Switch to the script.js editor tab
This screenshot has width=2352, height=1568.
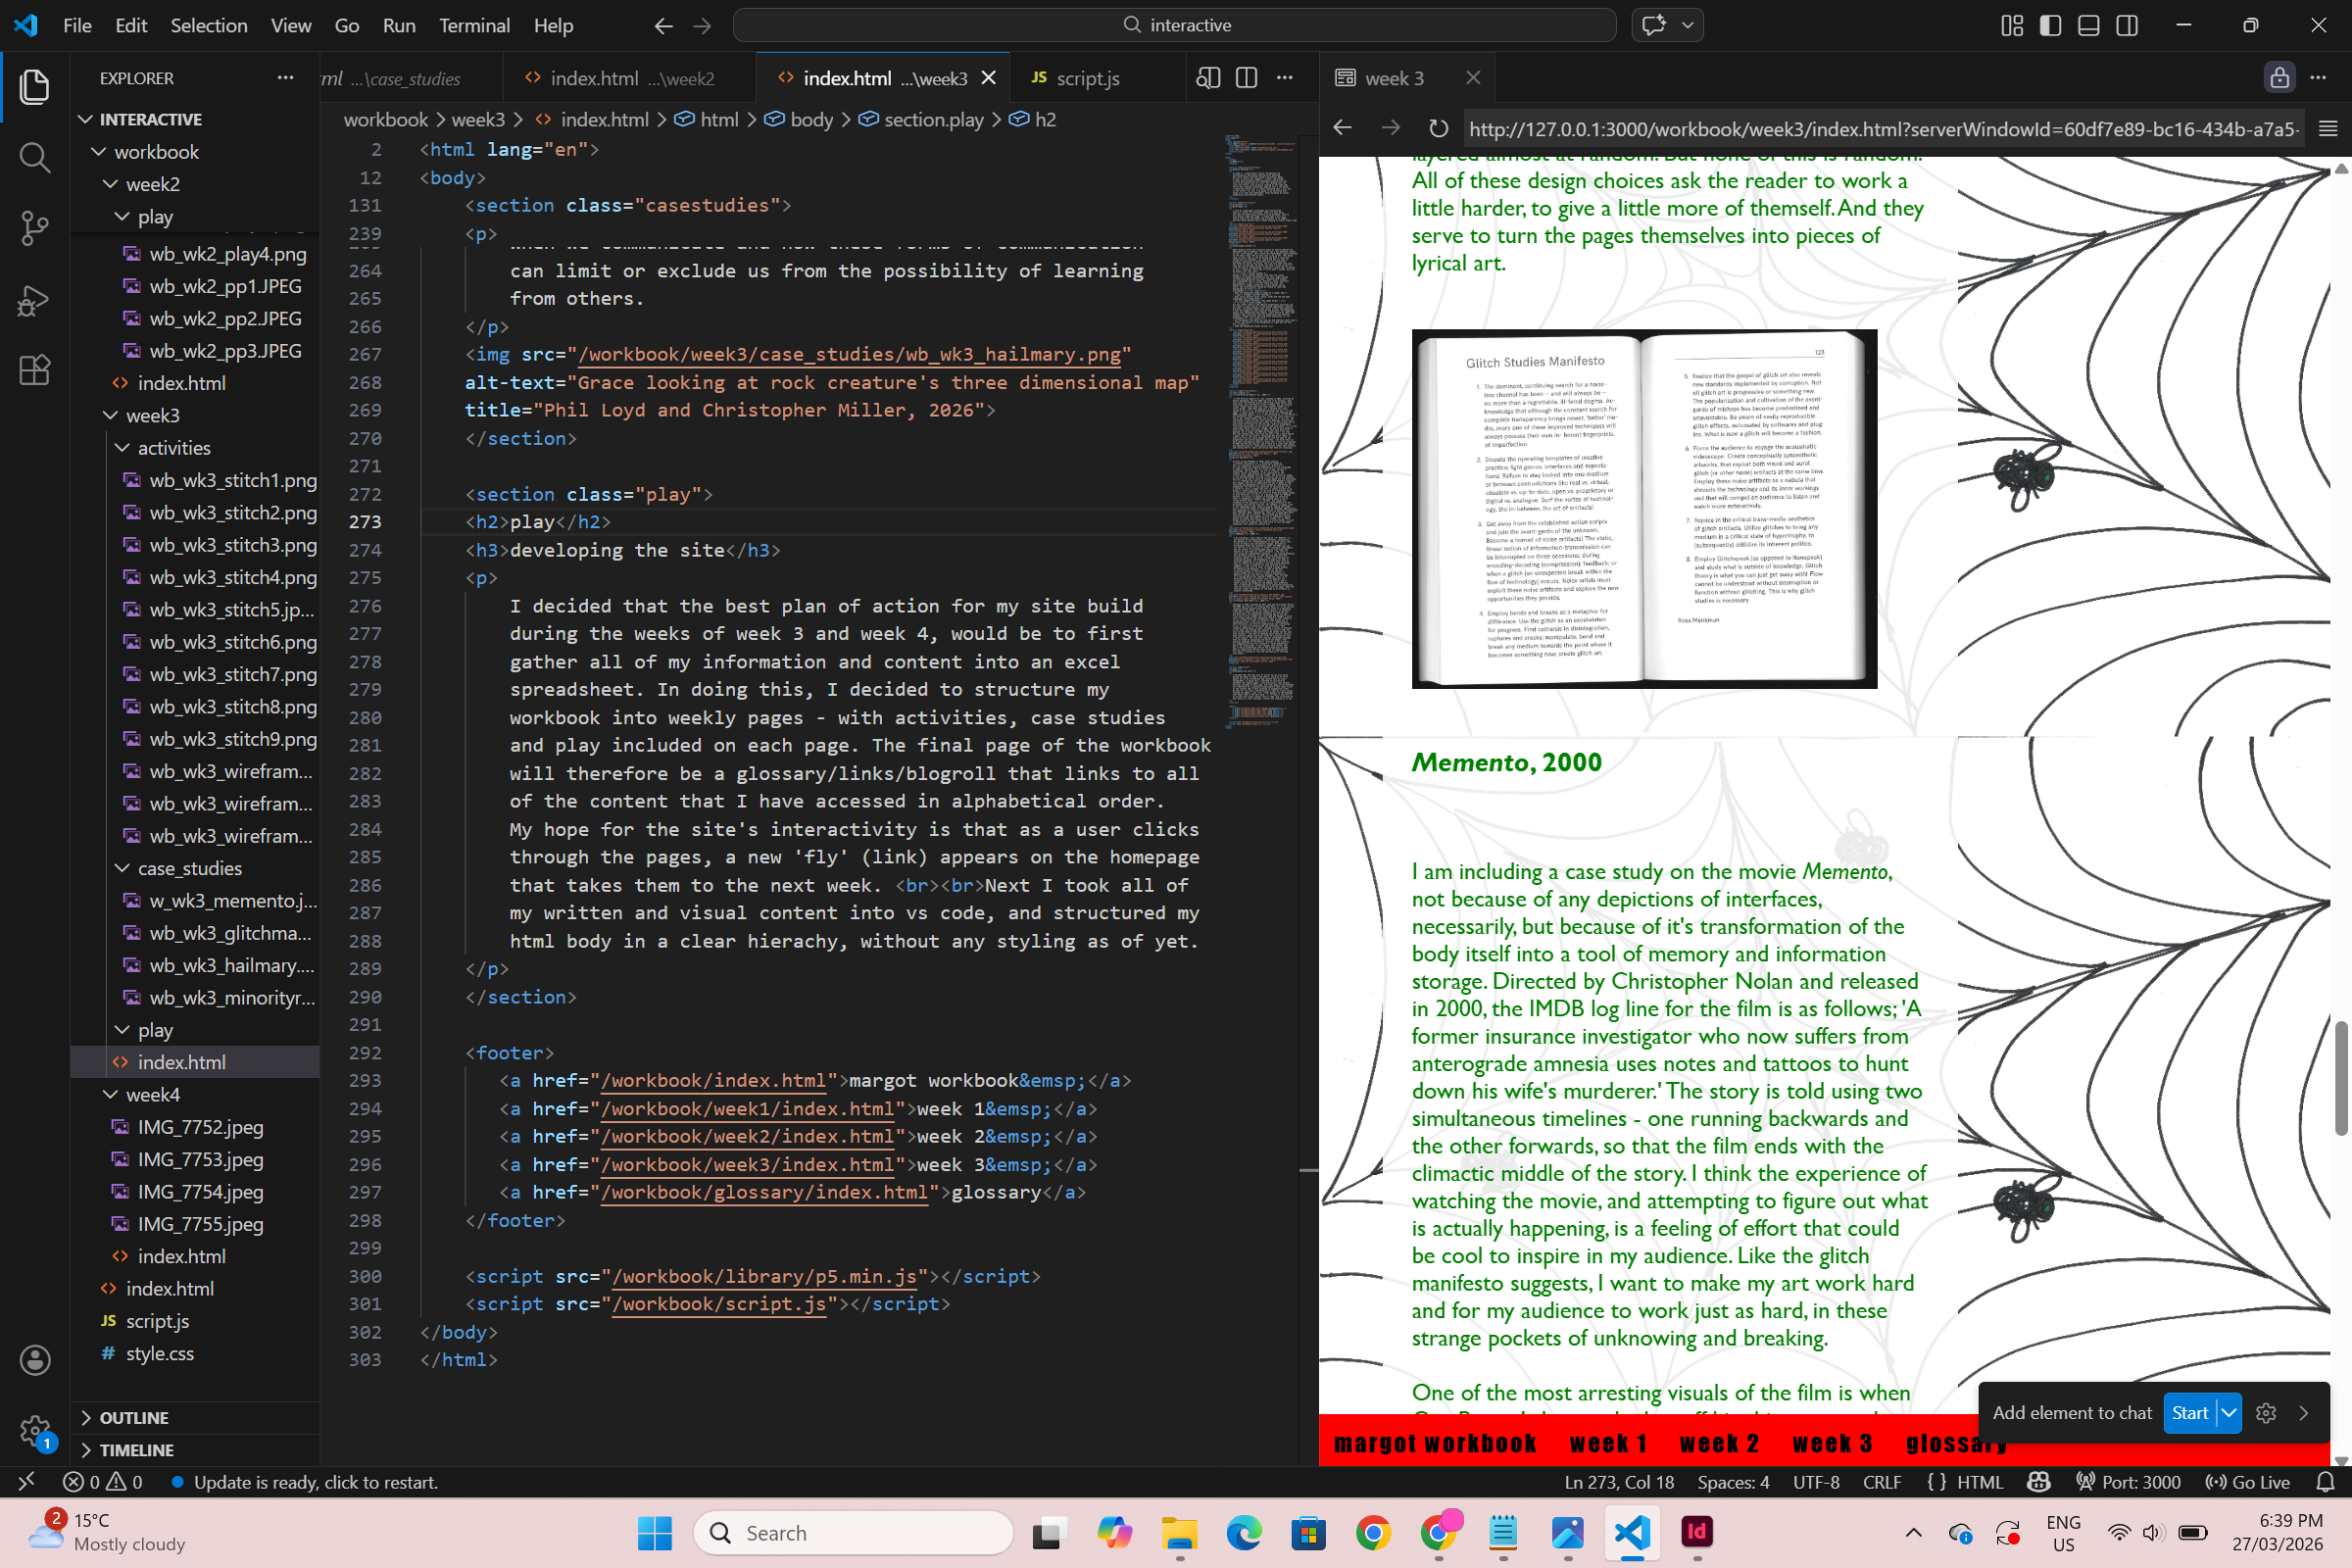pos(1087,78)
